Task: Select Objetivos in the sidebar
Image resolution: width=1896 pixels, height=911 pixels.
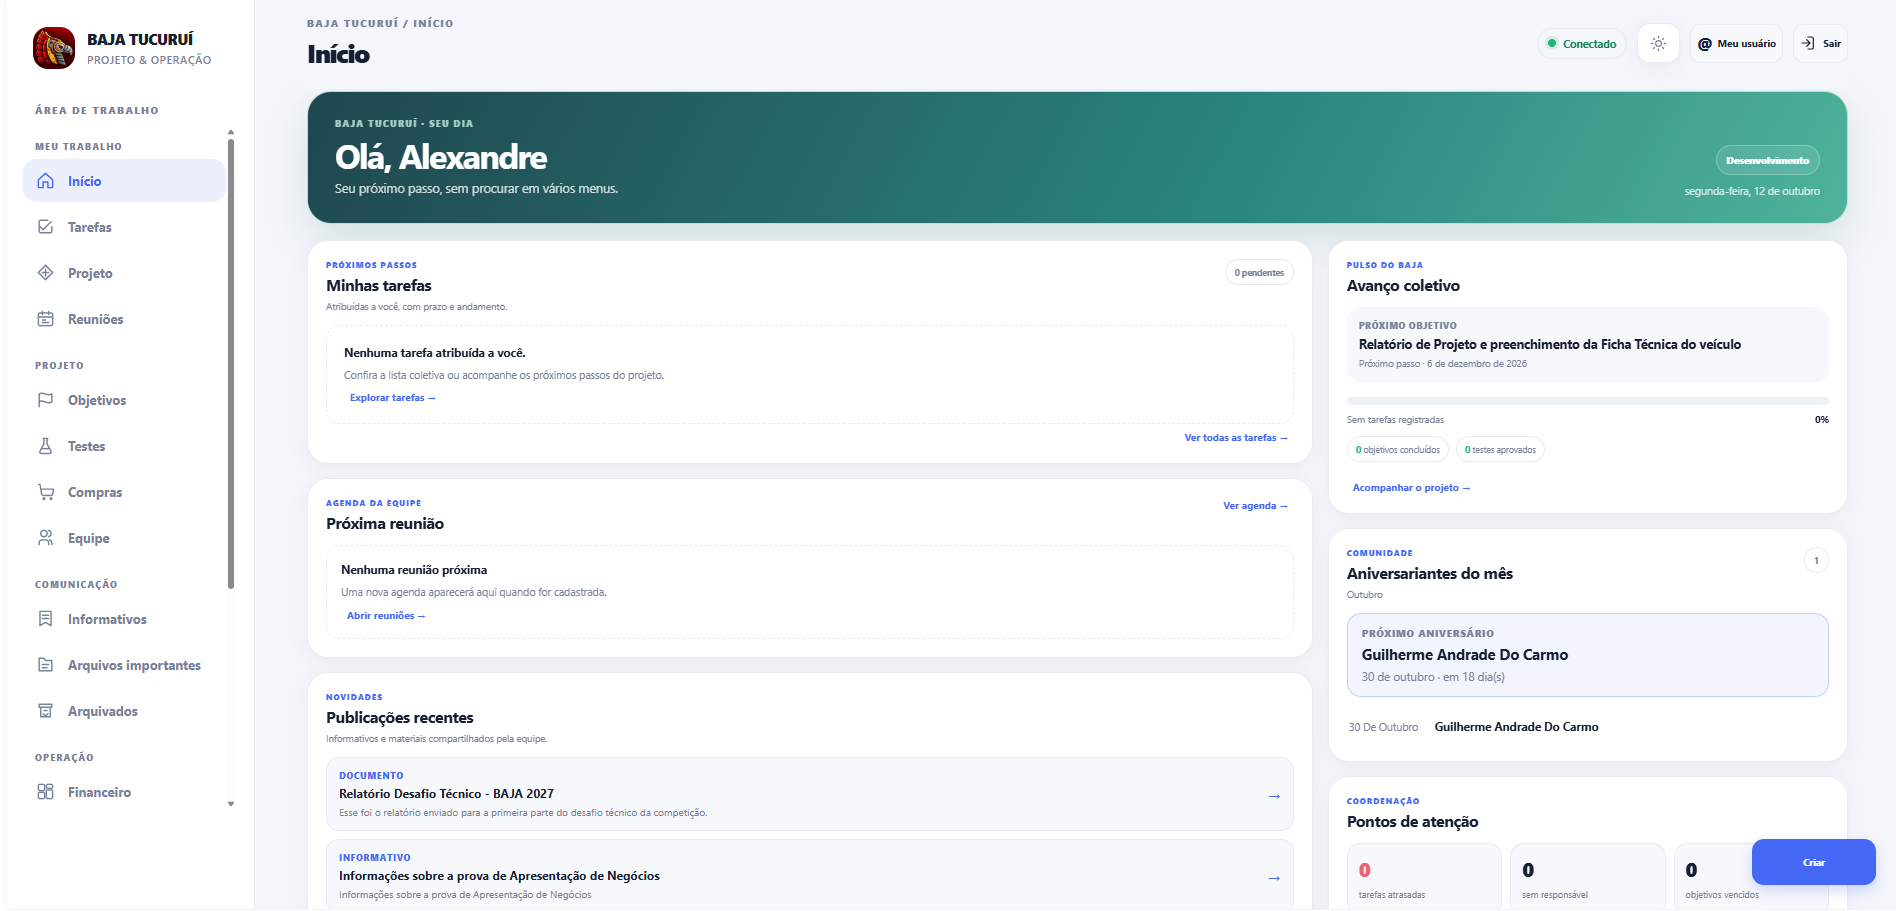Action: (124, 400)
